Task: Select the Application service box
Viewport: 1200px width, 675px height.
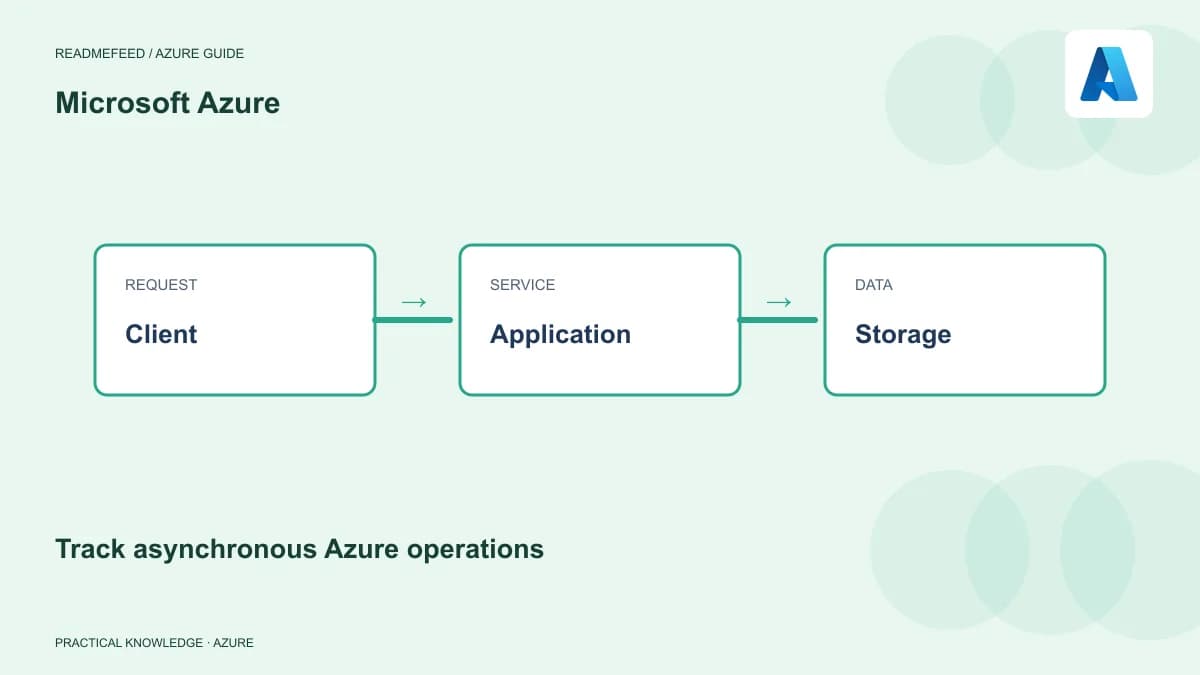Action: [x=600, y=320]
